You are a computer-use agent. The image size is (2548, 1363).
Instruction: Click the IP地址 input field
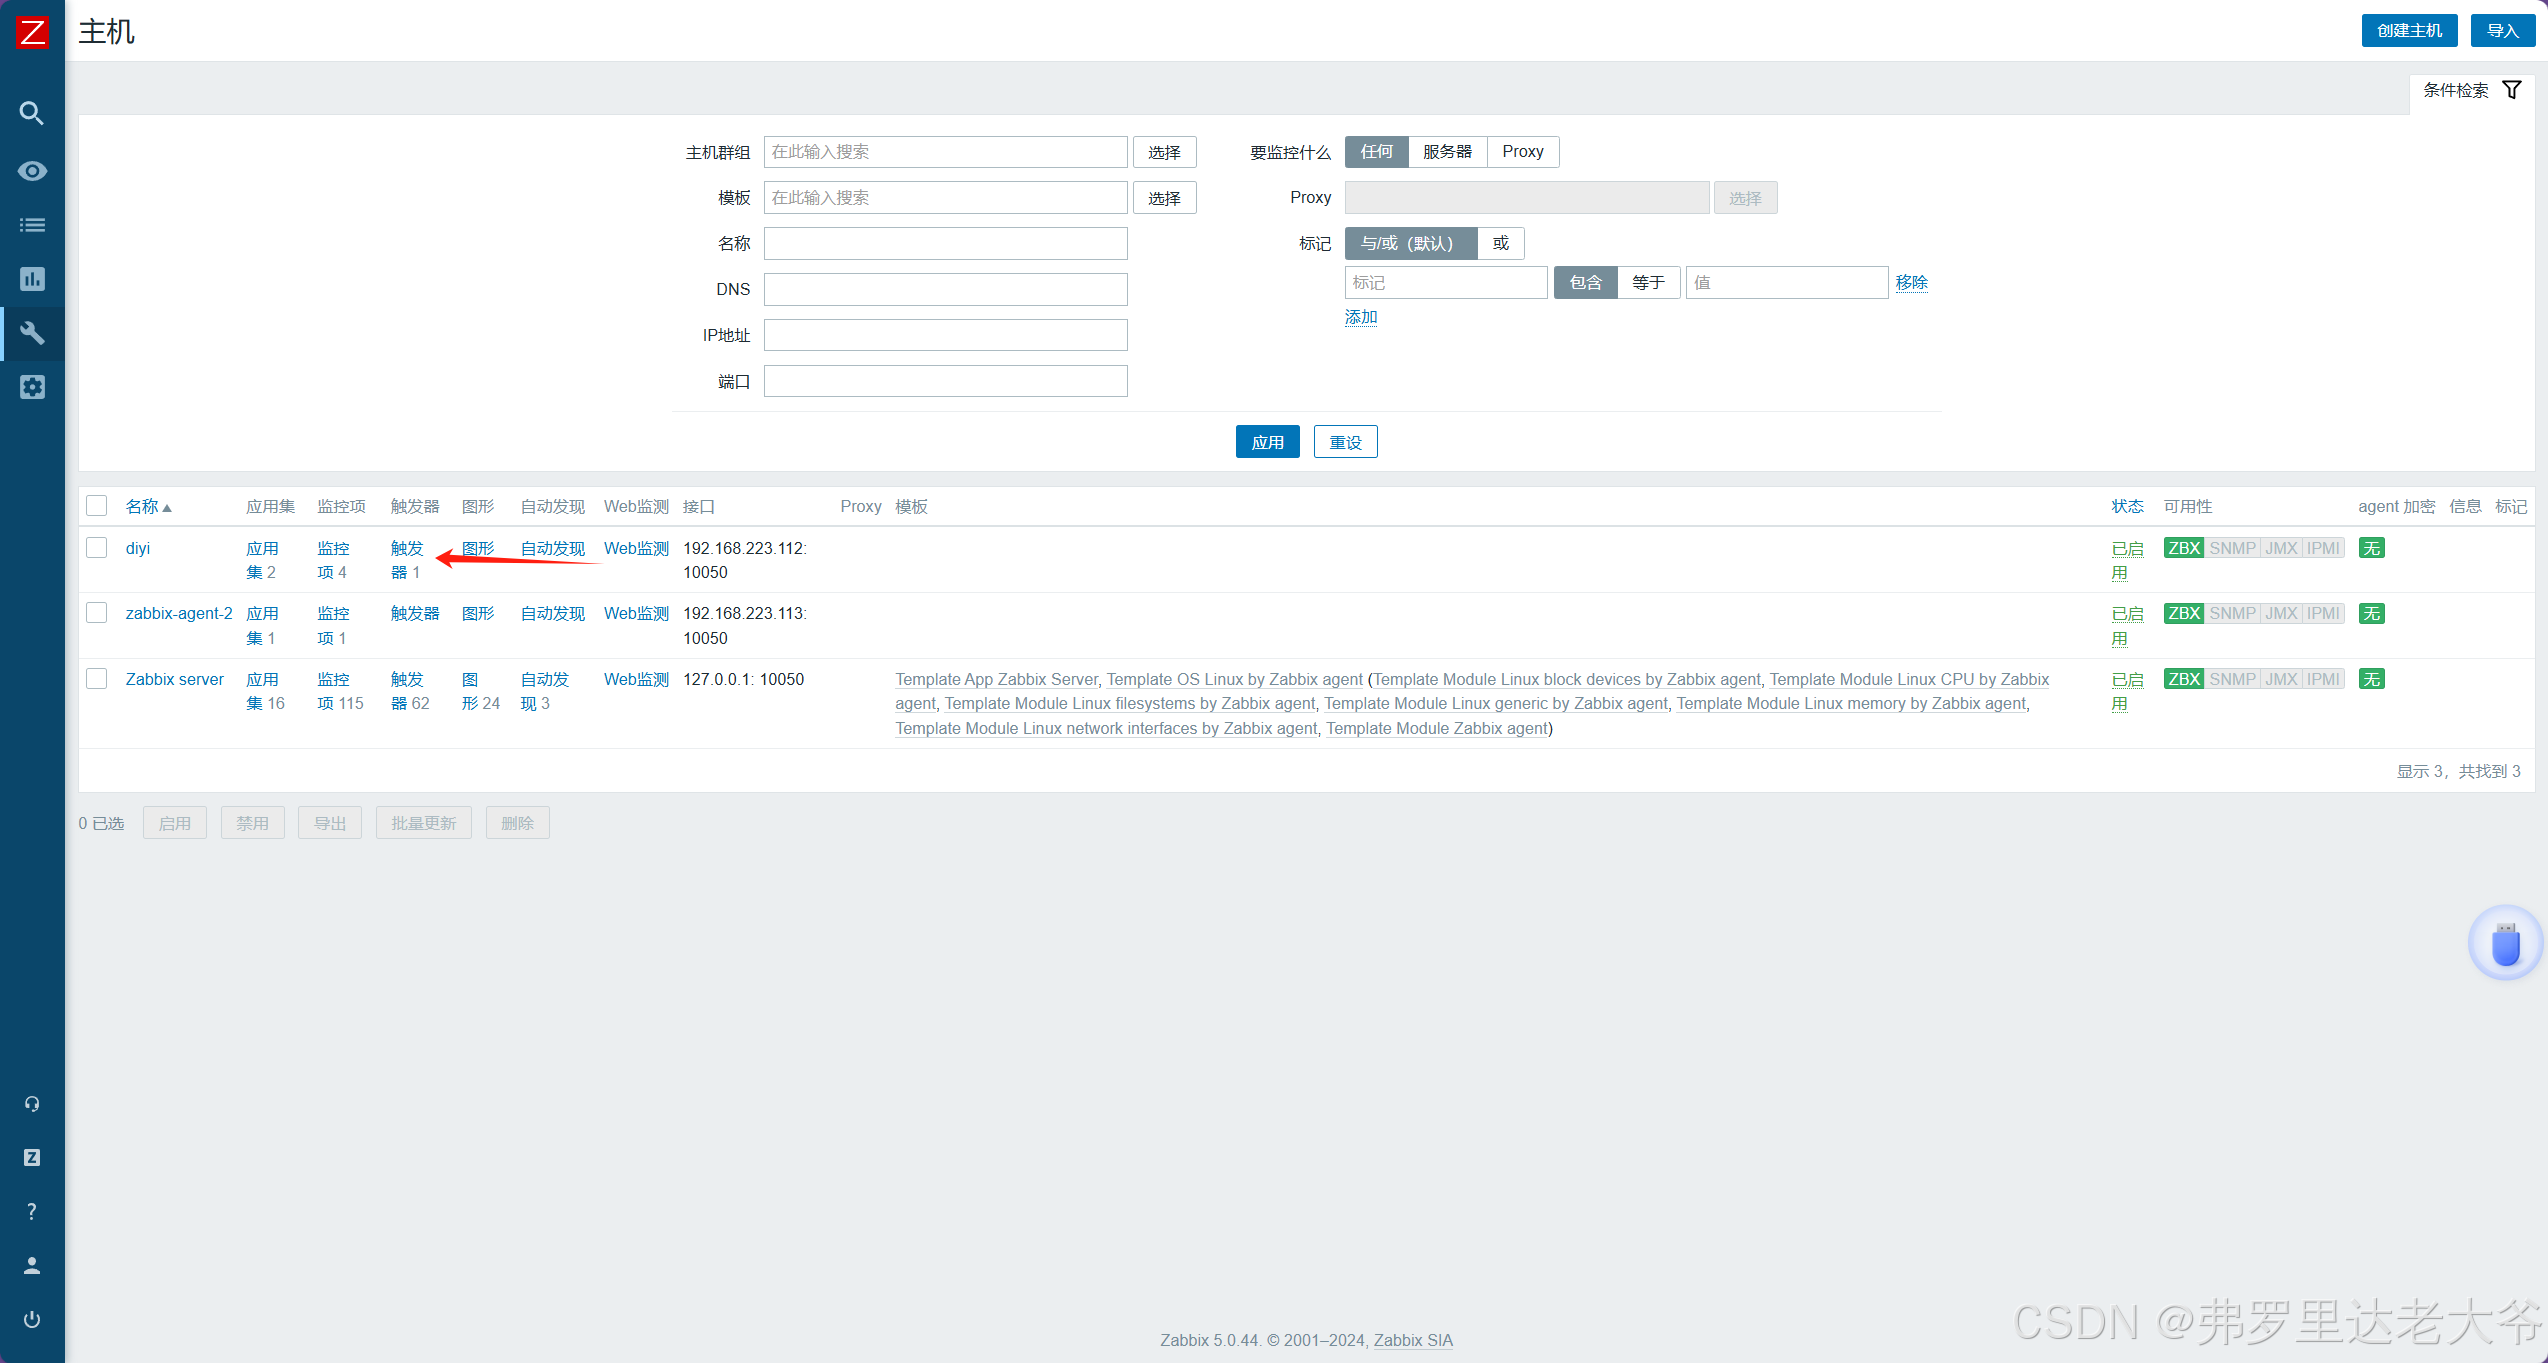click(945, 335)
